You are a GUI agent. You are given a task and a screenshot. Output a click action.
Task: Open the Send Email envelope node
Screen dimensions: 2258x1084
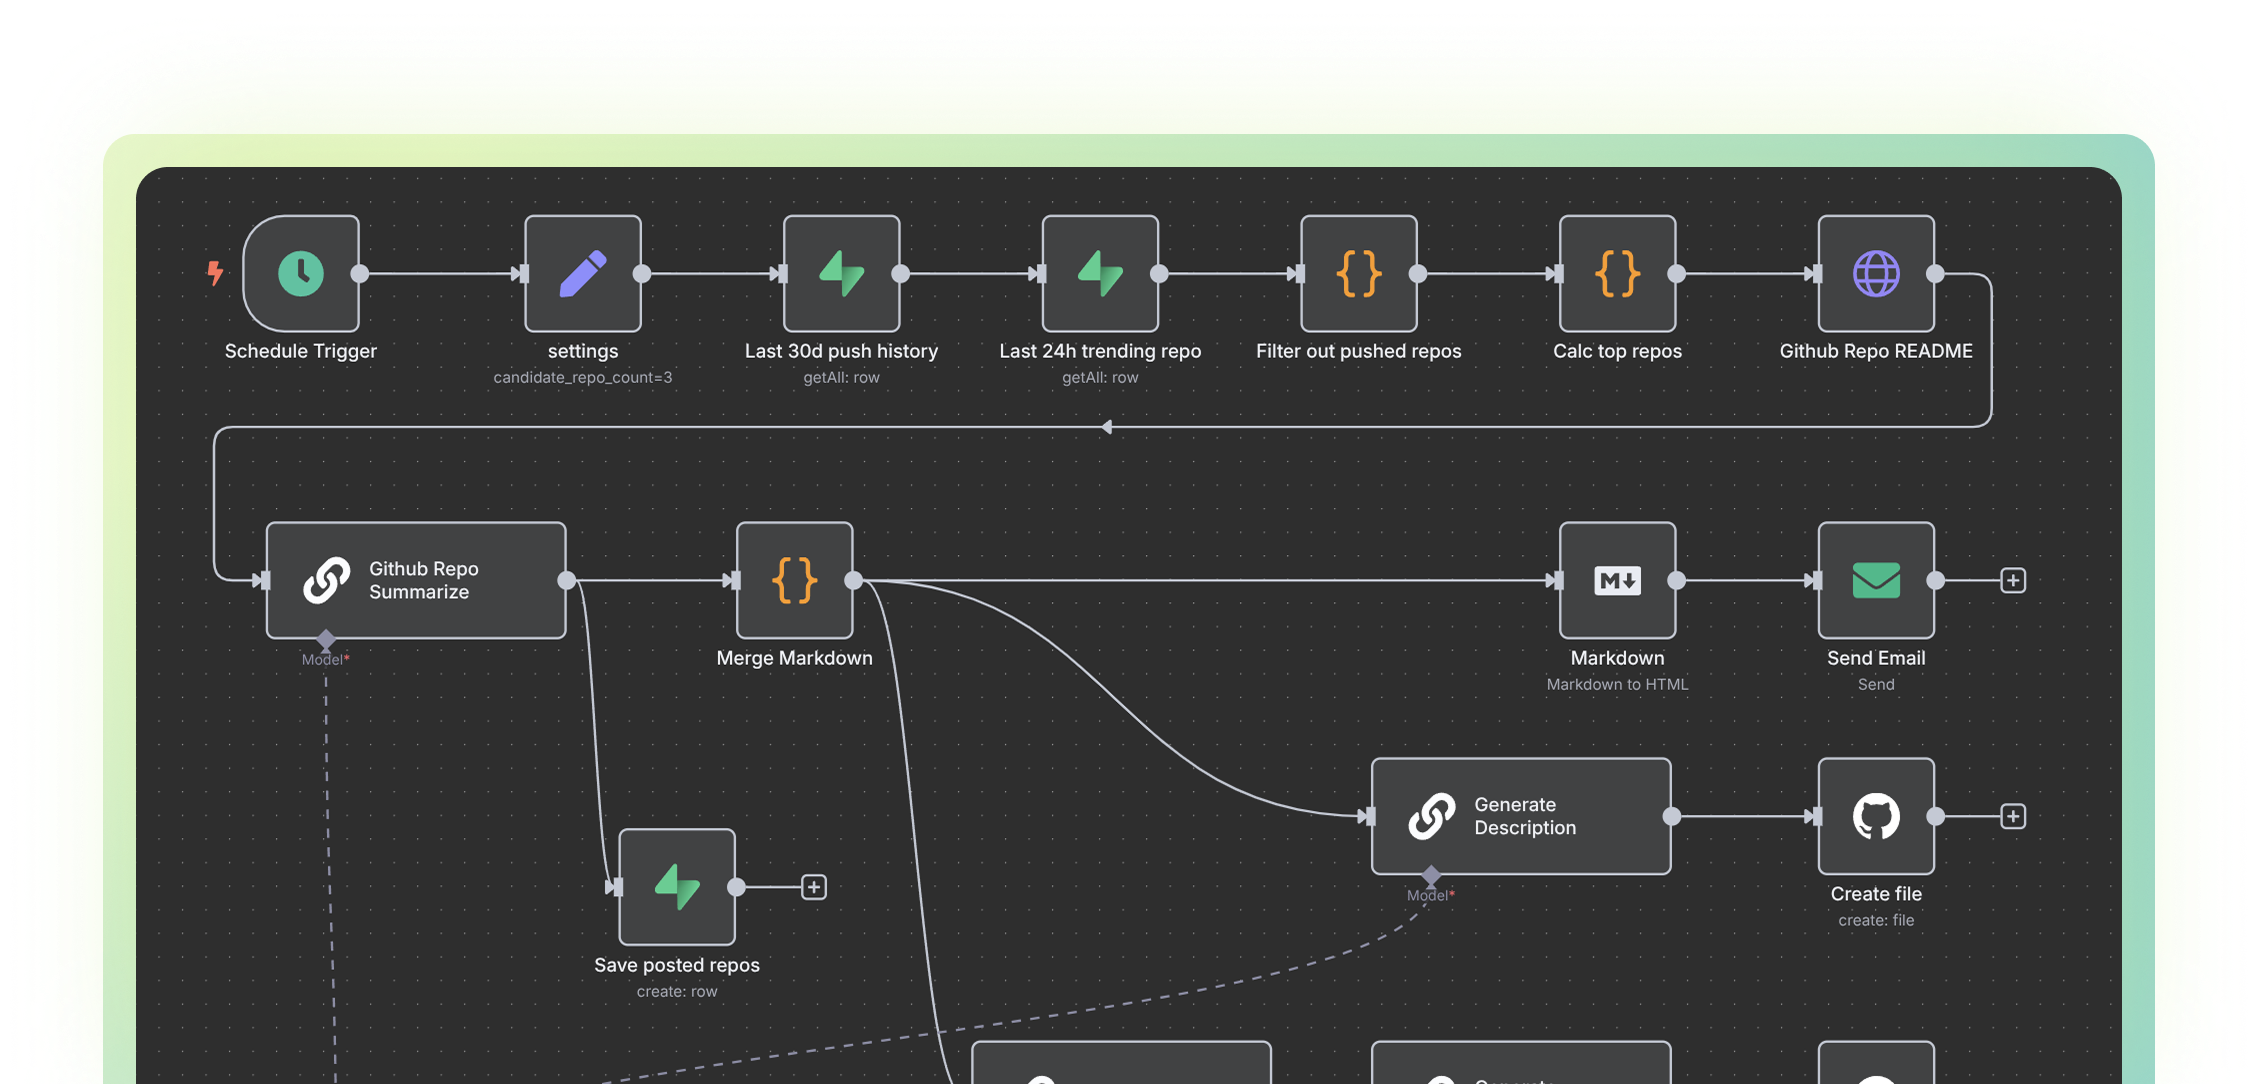pos(1876,580)
